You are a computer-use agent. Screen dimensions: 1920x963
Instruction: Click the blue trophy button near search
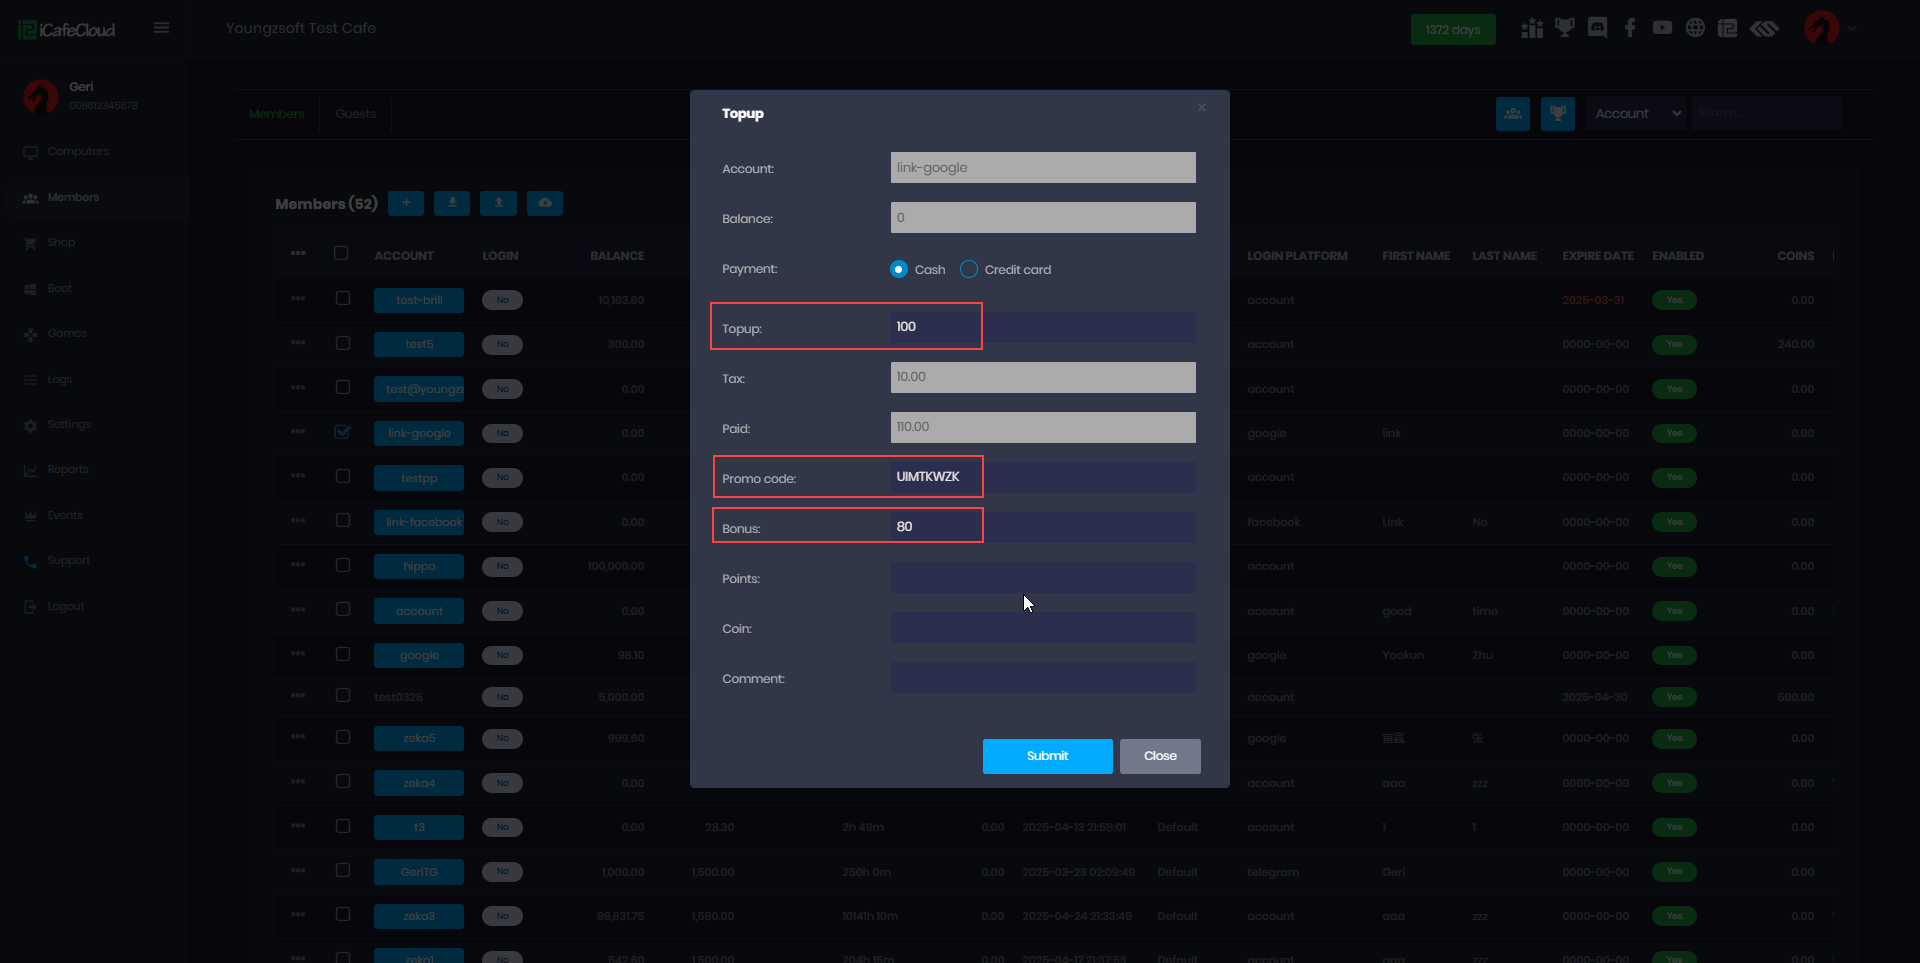(x=1557, y=114)
